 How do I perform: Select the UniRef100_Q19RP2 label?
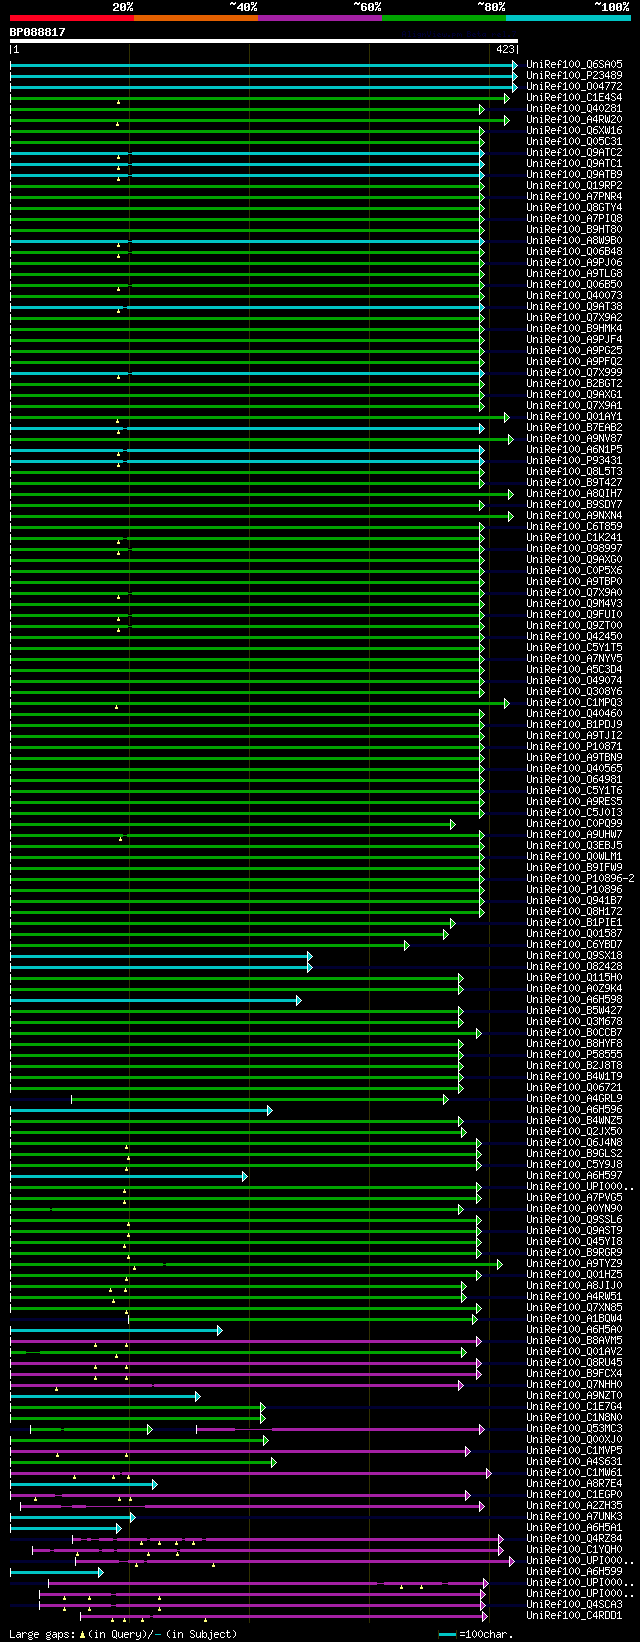click(574, 186)
